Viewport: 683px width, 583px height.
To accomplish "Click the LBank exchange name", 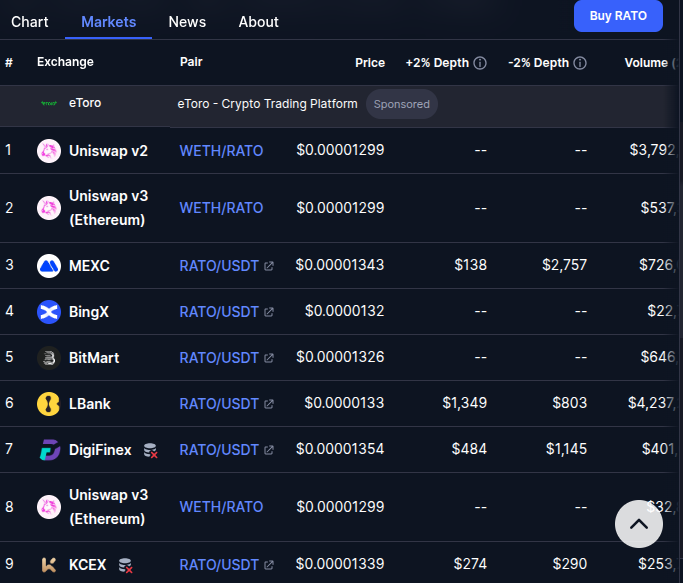I will pos(90,403).
